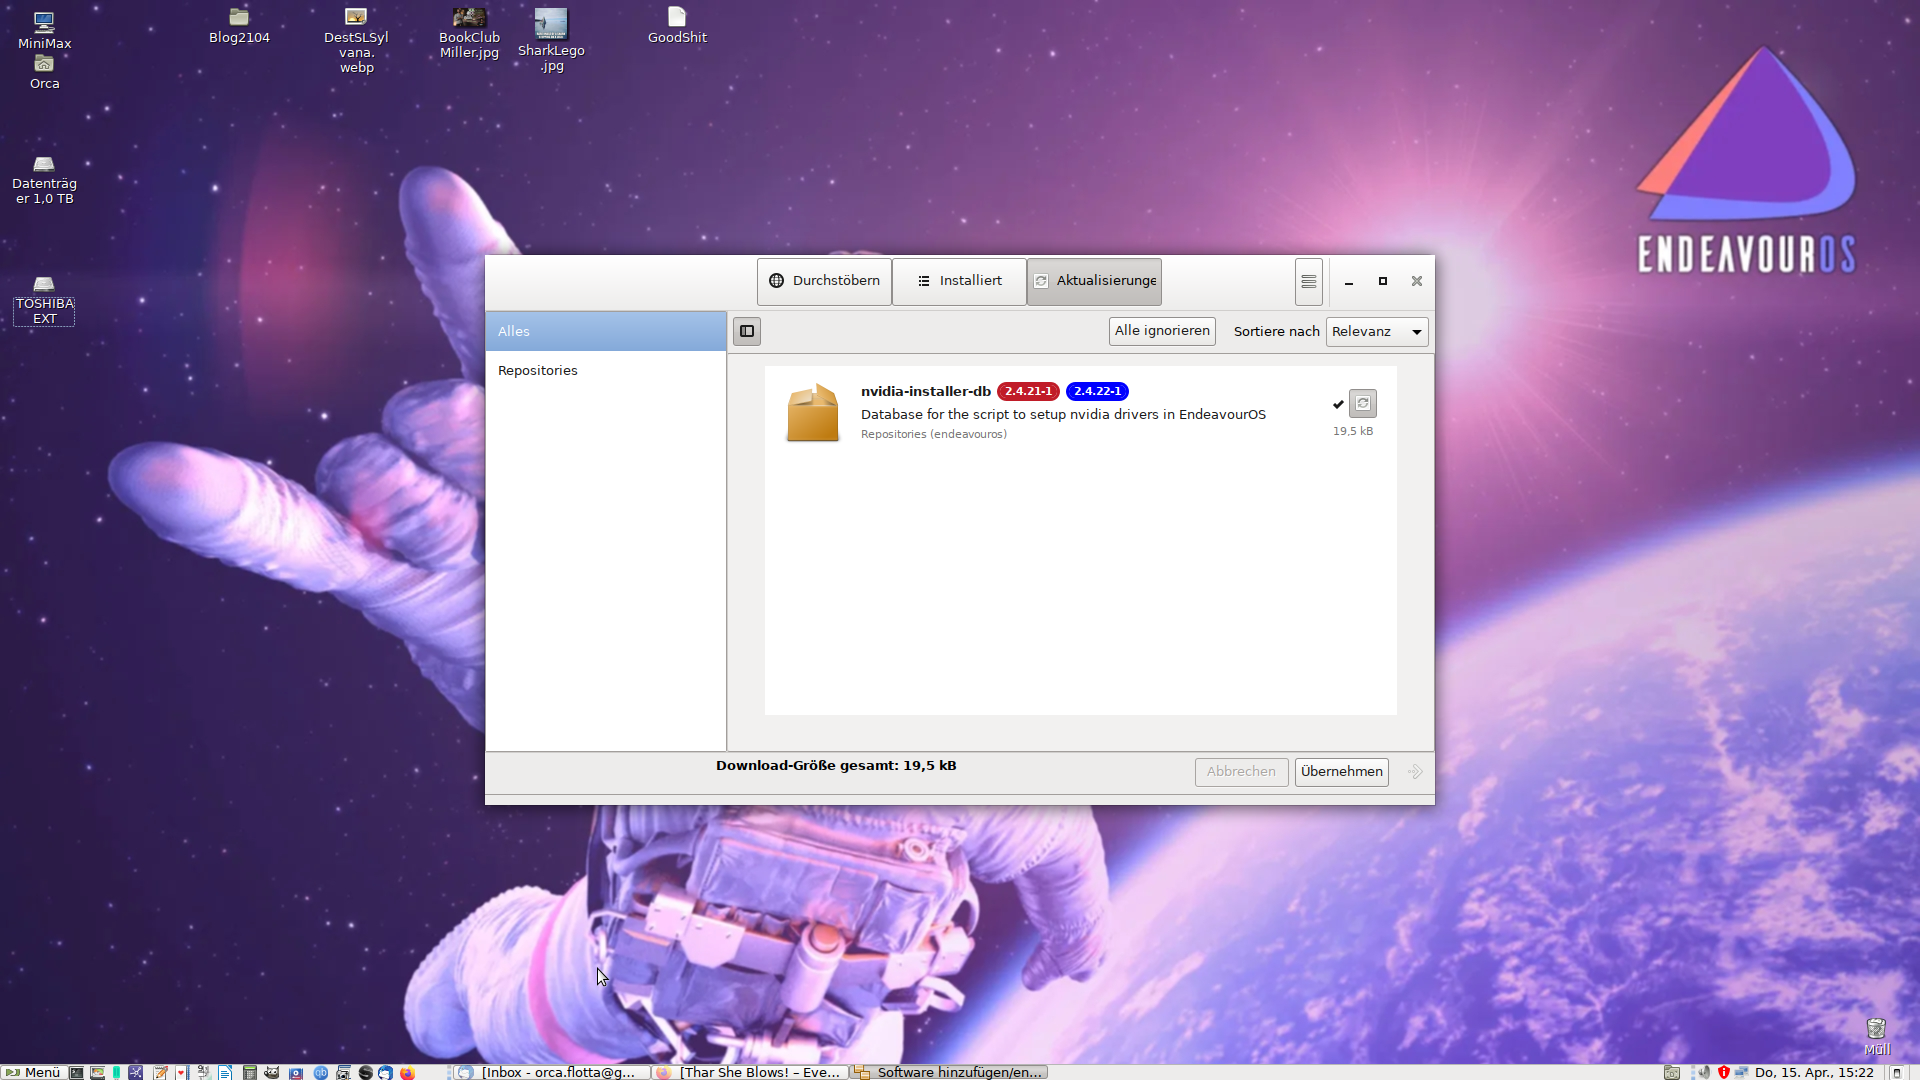Click the checkmark beside nvidia-installer-db
The height and width of the screenshot is (1080, 1920).
(x=1338, y=404)
